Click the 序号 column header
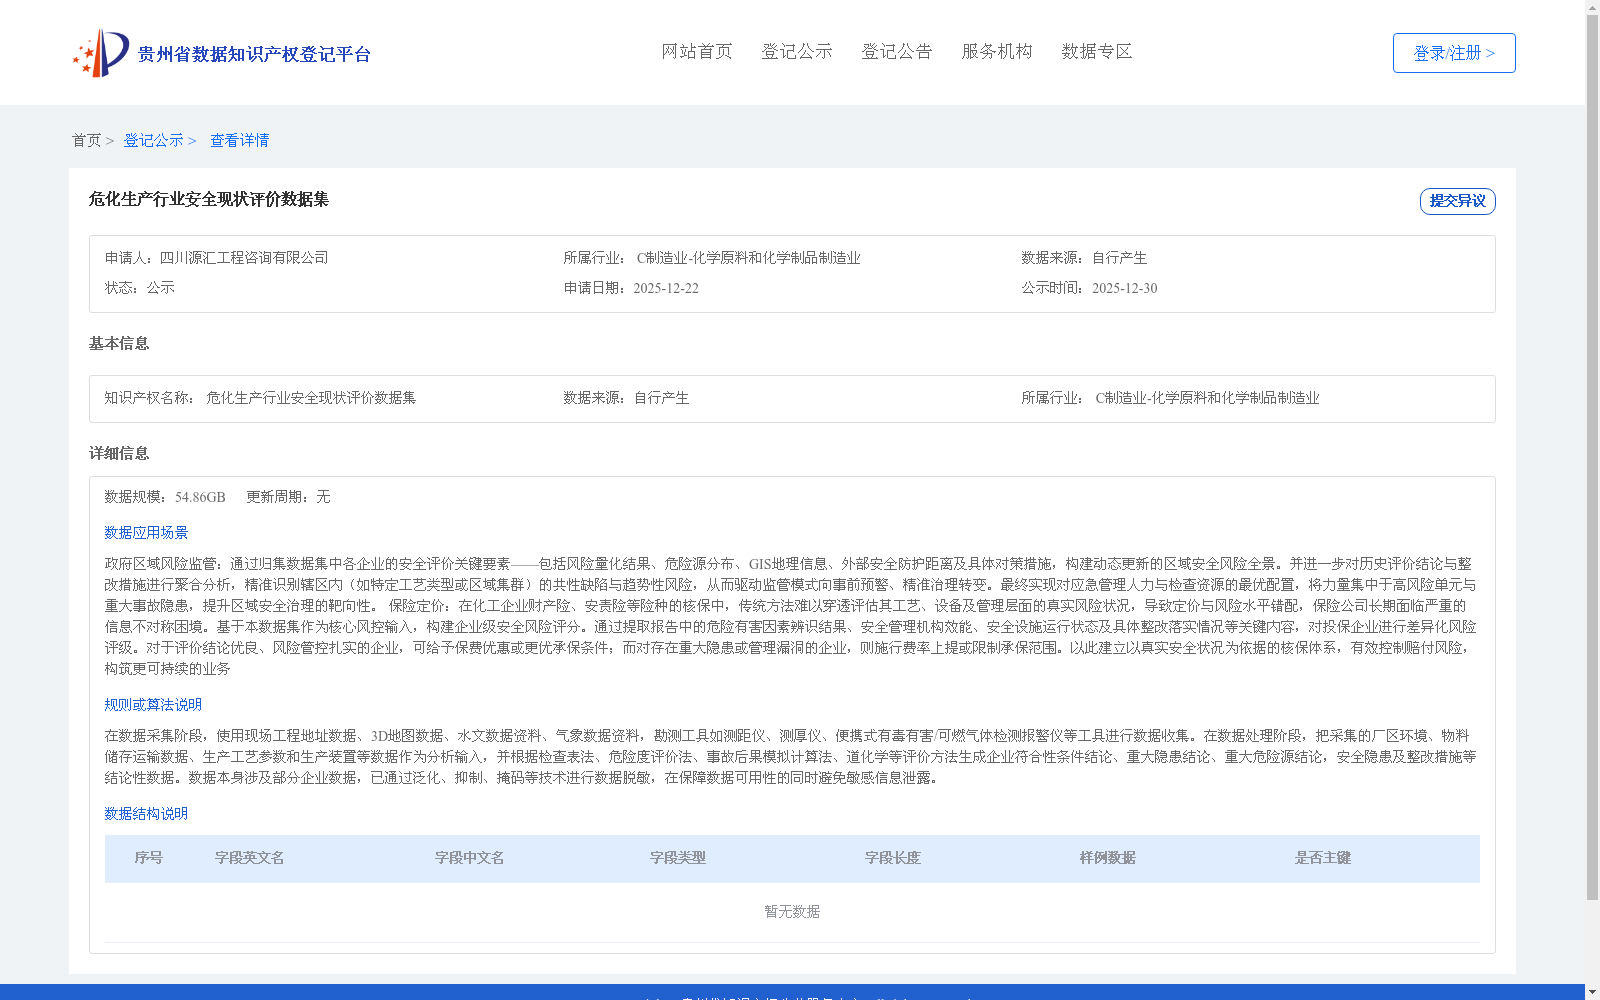 tap(148, 858)
